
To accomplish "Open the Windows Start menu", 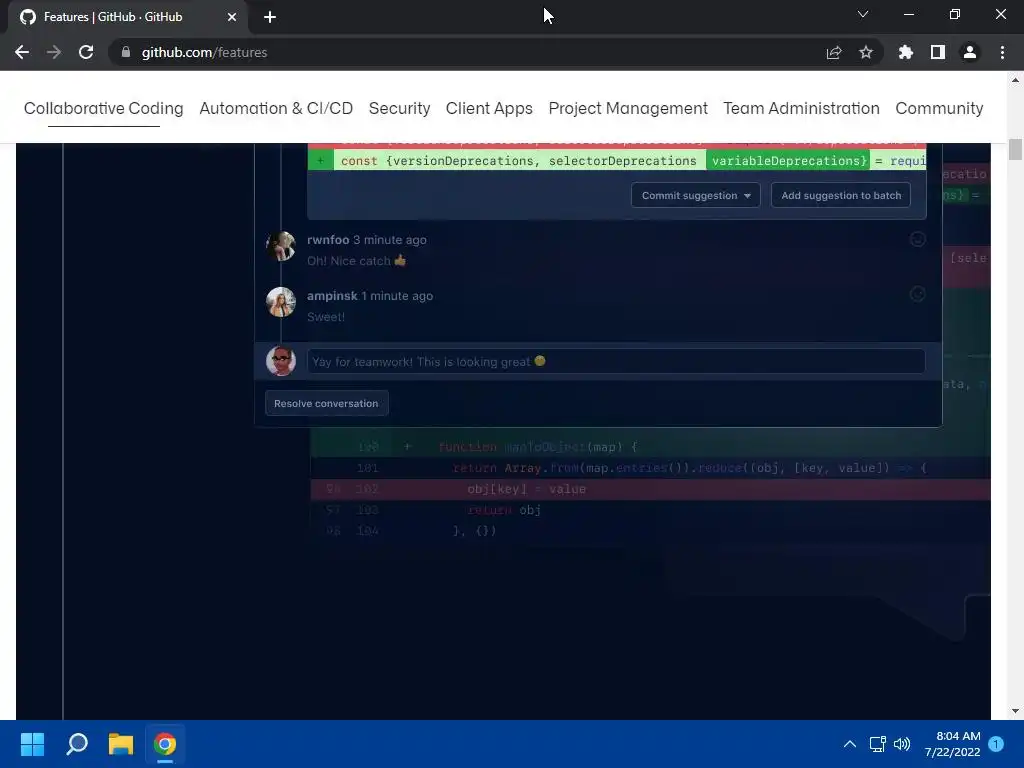I will coord(32,744).
